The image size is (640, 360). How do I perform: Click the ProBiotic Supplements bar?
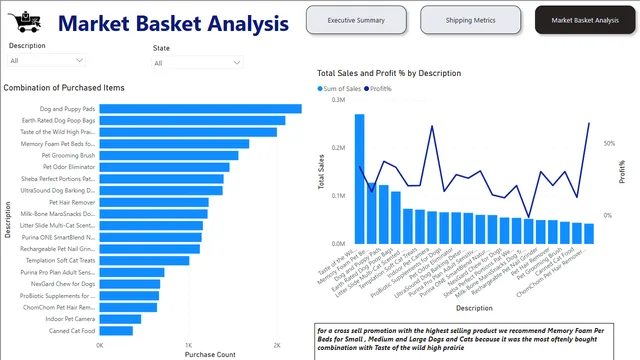click(129, 296)
